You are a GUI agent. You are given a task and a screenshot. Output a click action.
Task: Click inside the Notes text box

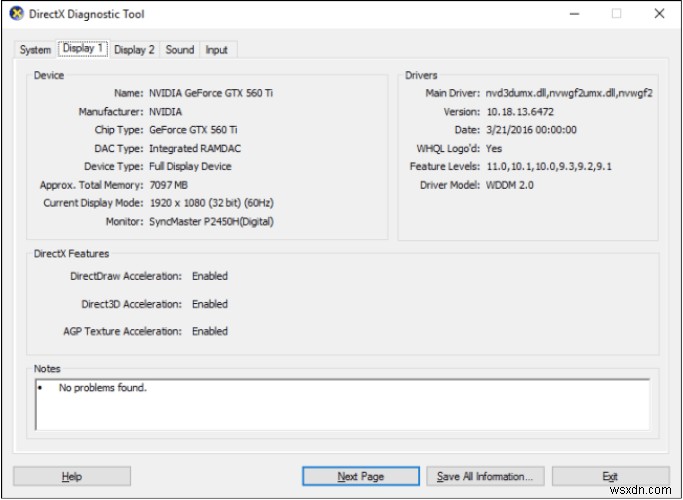tap(342, 404)
